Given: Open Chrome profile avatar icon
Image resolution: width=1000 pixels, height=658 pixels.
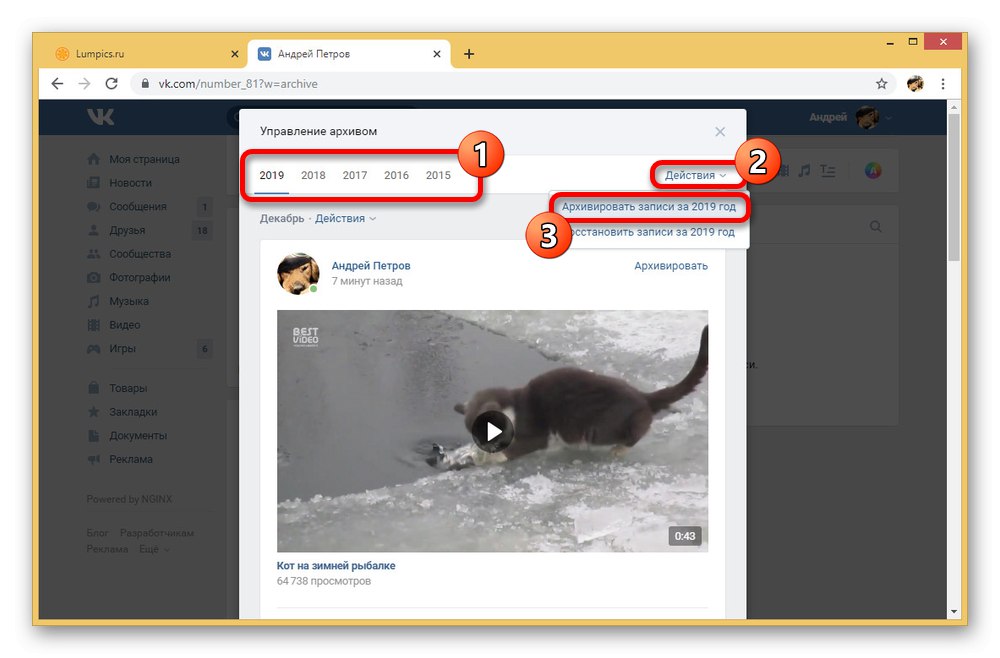Looking at the screenshot, I should pos(915,84).
